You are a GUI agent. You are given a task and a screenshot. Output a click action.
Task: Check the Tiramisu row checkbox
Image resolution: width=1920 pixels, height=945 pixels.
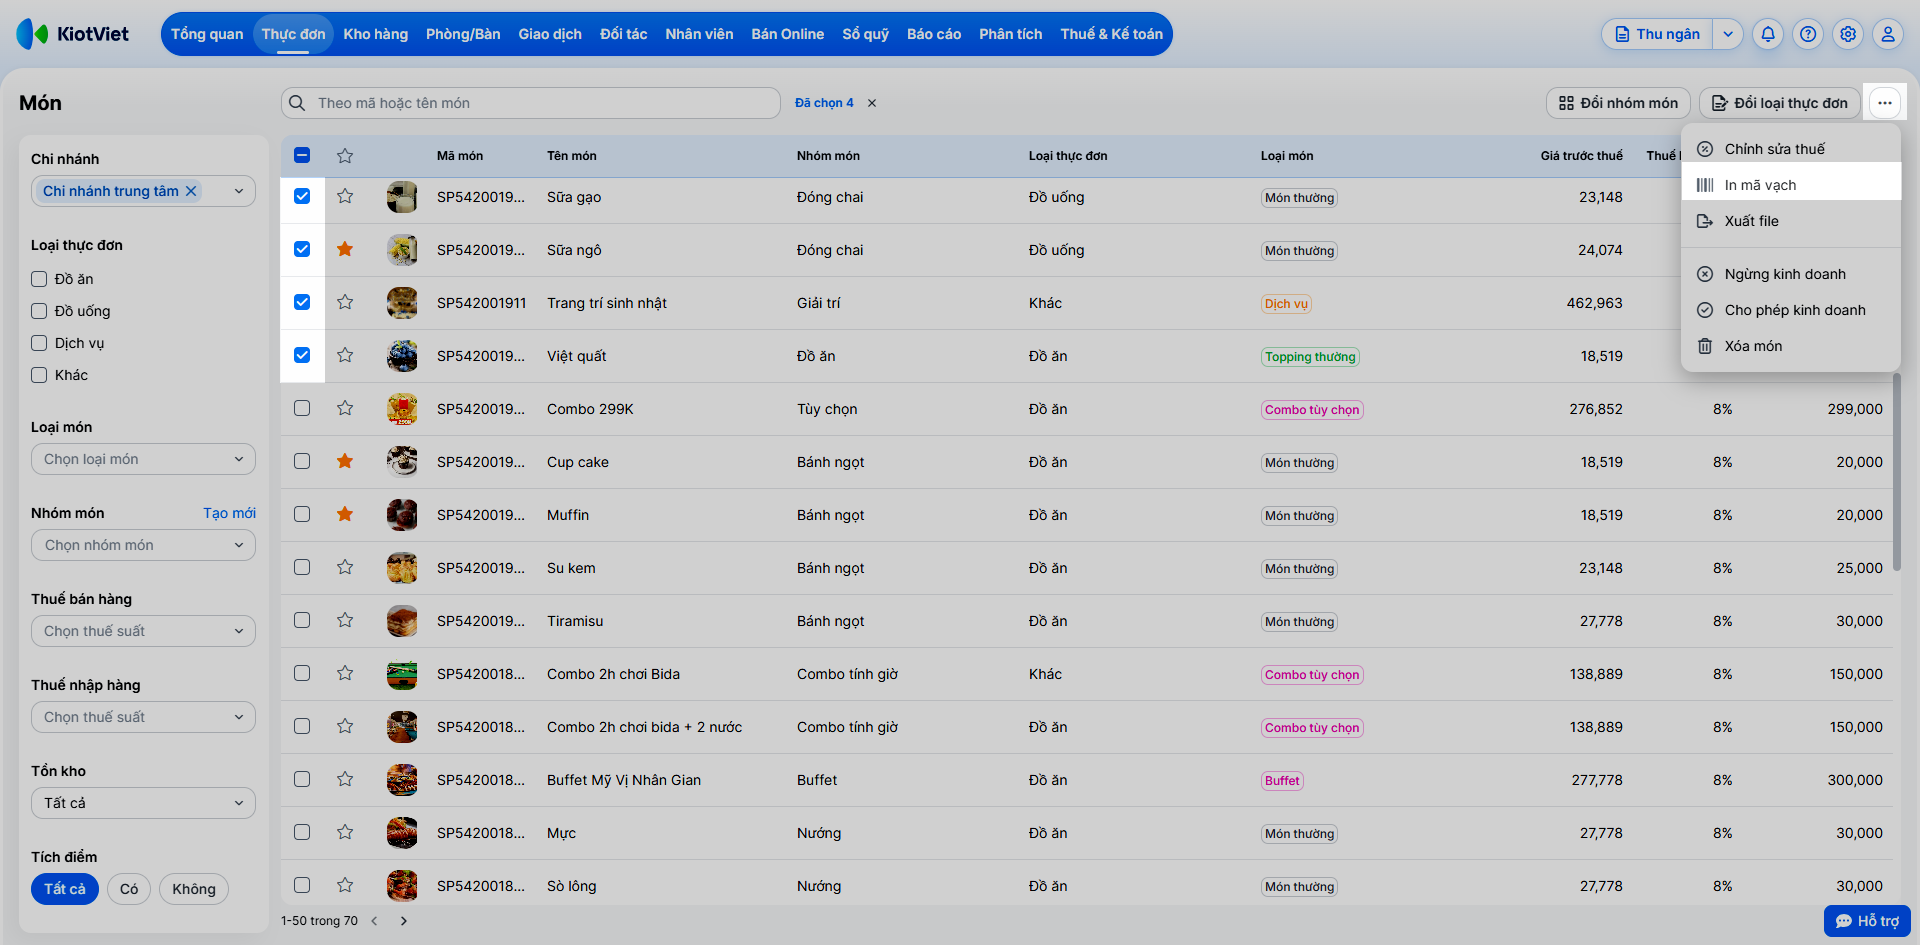pos(302,620)
